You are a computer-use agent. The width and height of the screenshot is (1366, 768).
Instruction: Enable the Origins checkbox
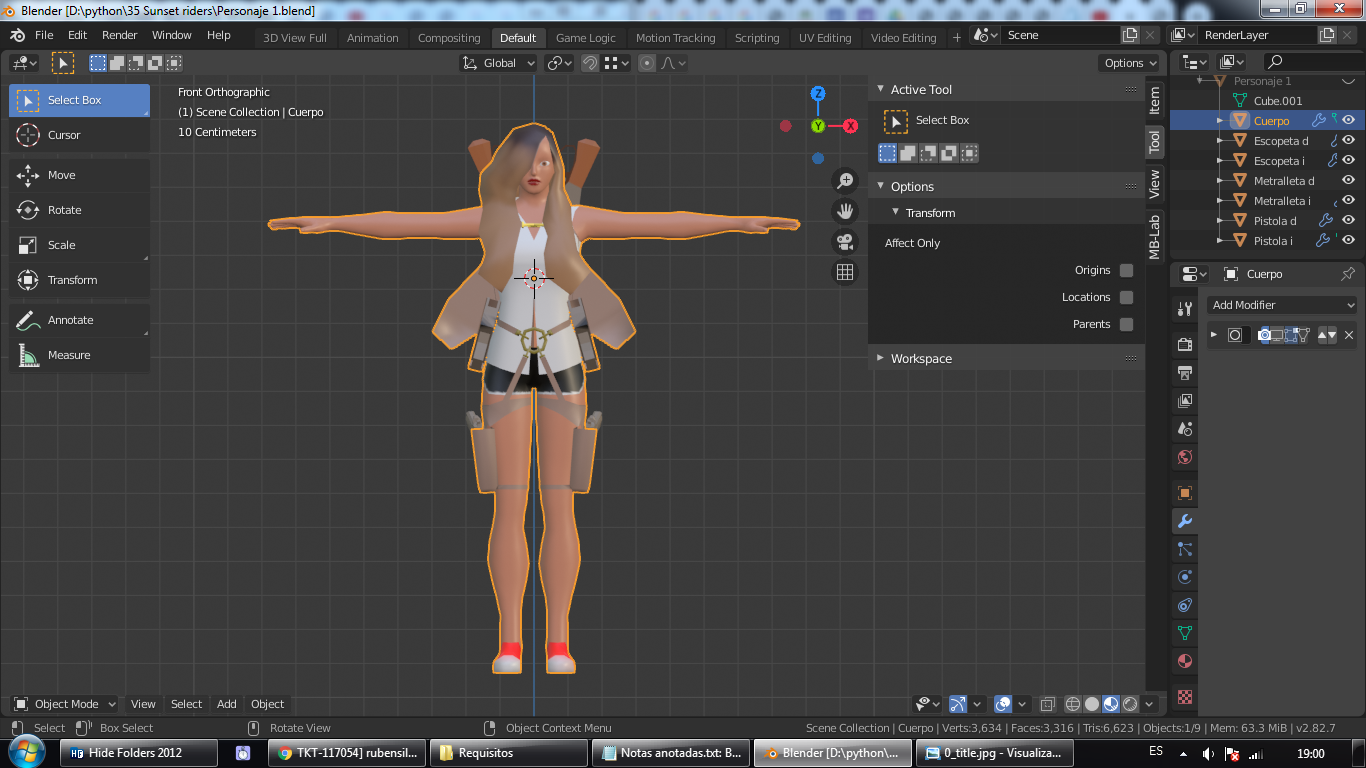[1127, 270]
